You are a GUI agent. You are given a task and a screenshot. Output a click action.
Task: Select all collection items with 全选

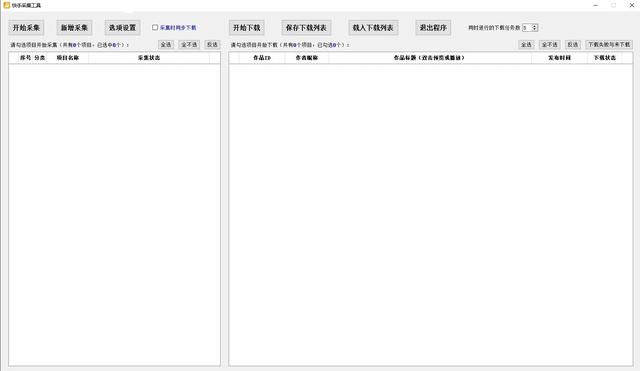(166, 44)
